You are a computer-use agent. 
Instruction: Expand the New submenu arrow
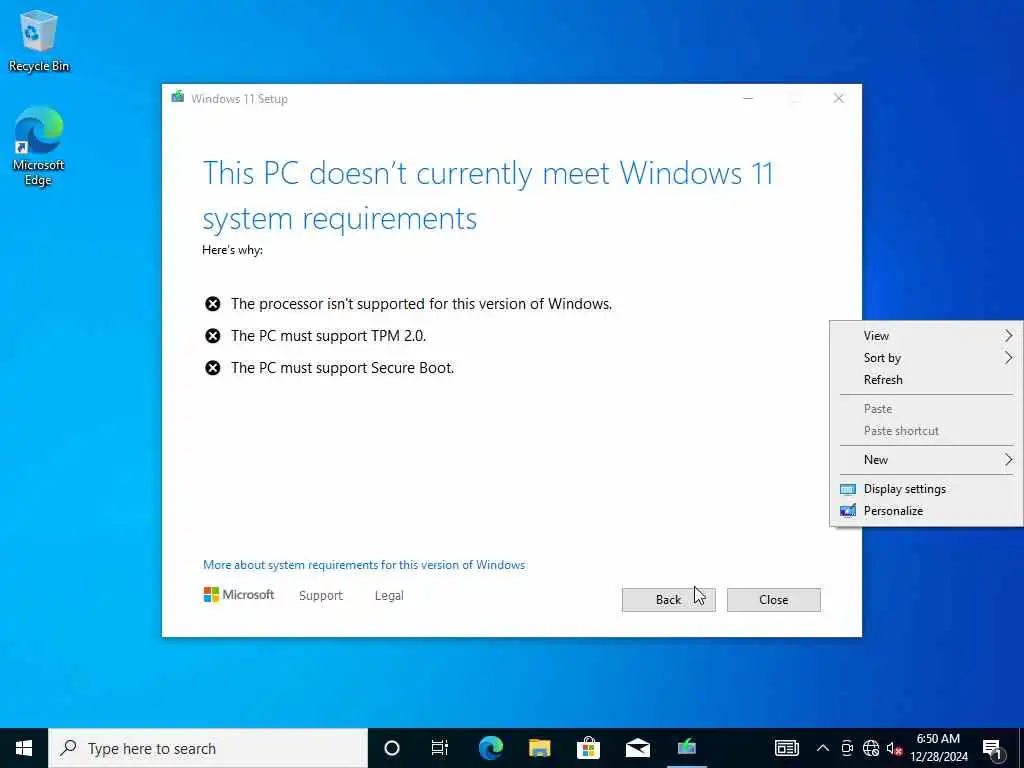point(1008,460)
